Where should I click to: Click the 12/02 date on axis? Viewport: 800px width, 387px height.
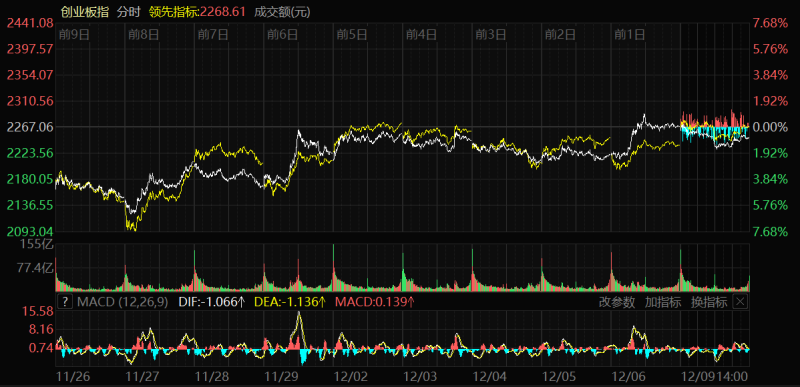pyautogui.click(x=352, y=376)
